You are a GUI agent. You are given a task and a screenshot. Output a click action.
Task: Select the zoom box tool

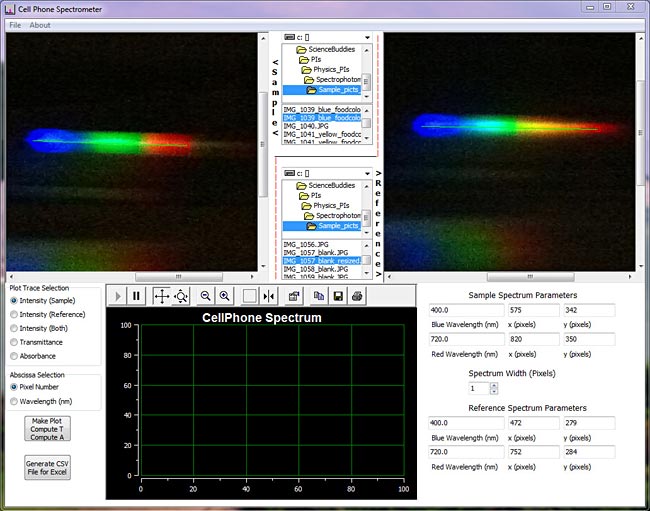pyautogui.click(x=181, y=296)
